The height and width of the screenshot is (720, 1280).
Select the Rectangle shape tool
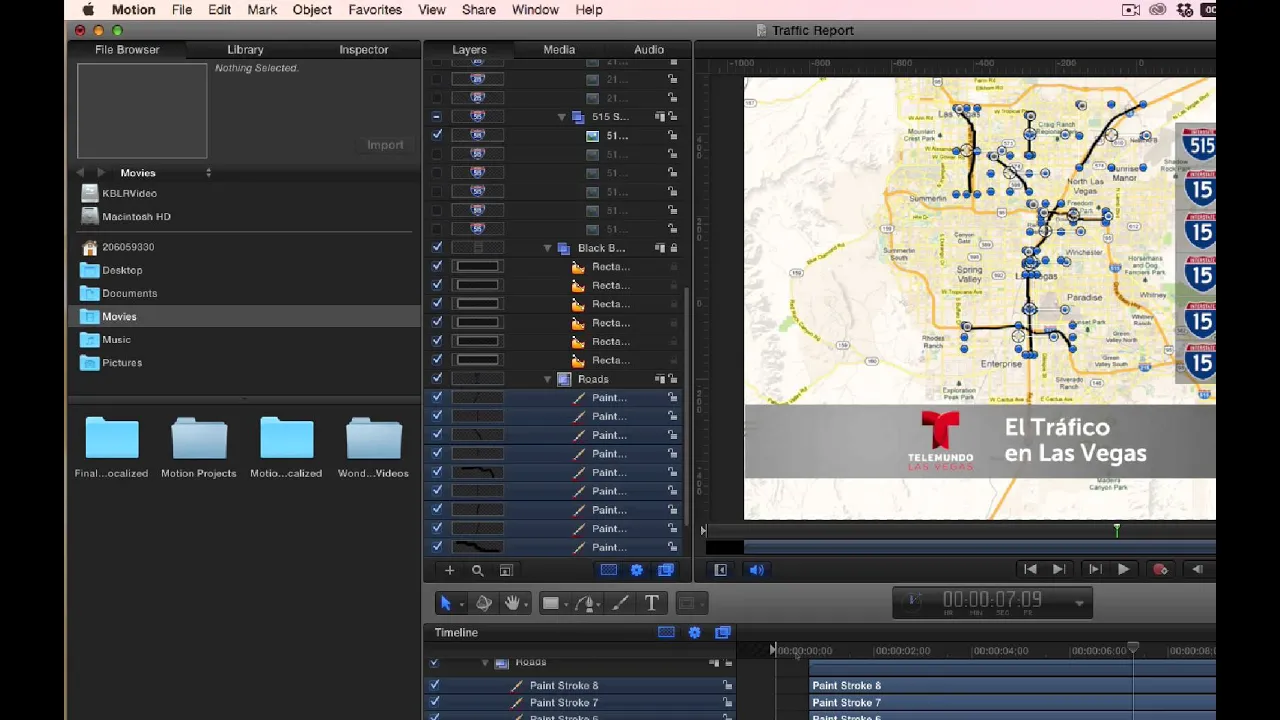click(550, 603)
